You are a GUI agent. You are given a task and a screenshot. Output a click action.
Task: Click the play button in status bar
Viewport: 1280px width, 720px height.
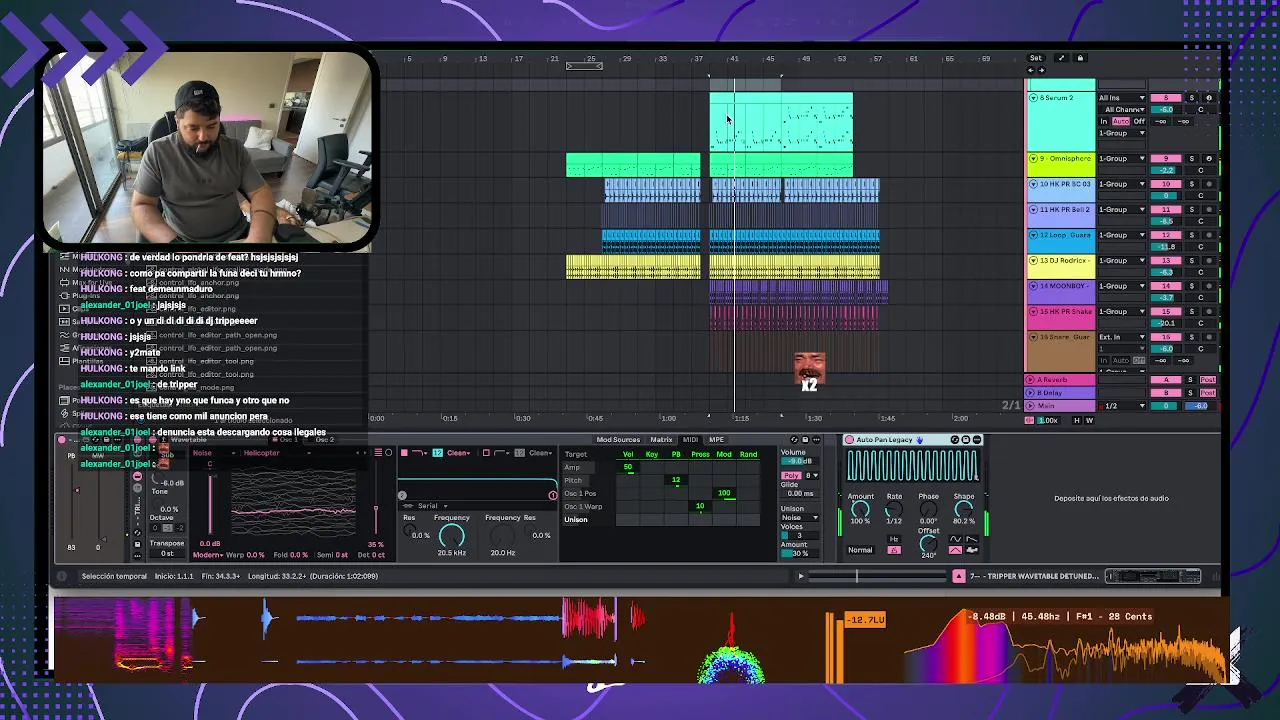801,576
